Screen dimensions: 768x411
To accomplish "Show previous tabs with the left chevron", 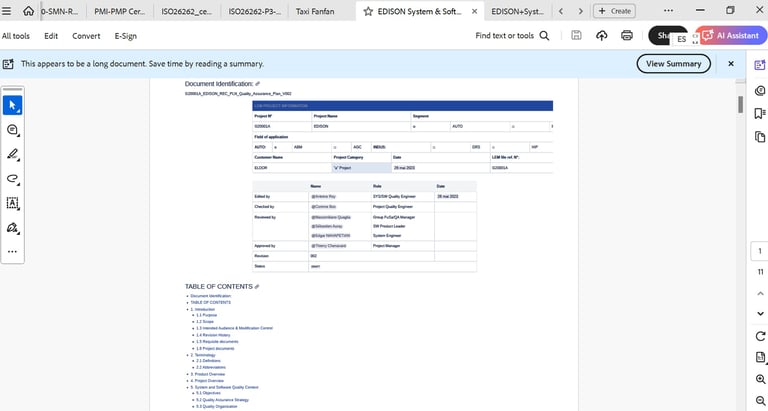I will click(561, 11).
